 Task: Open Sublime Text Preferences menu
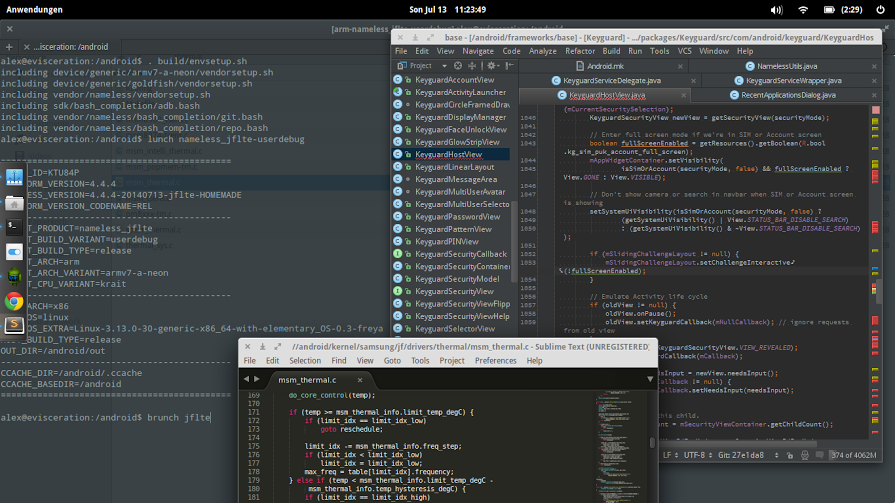point(495,361)
